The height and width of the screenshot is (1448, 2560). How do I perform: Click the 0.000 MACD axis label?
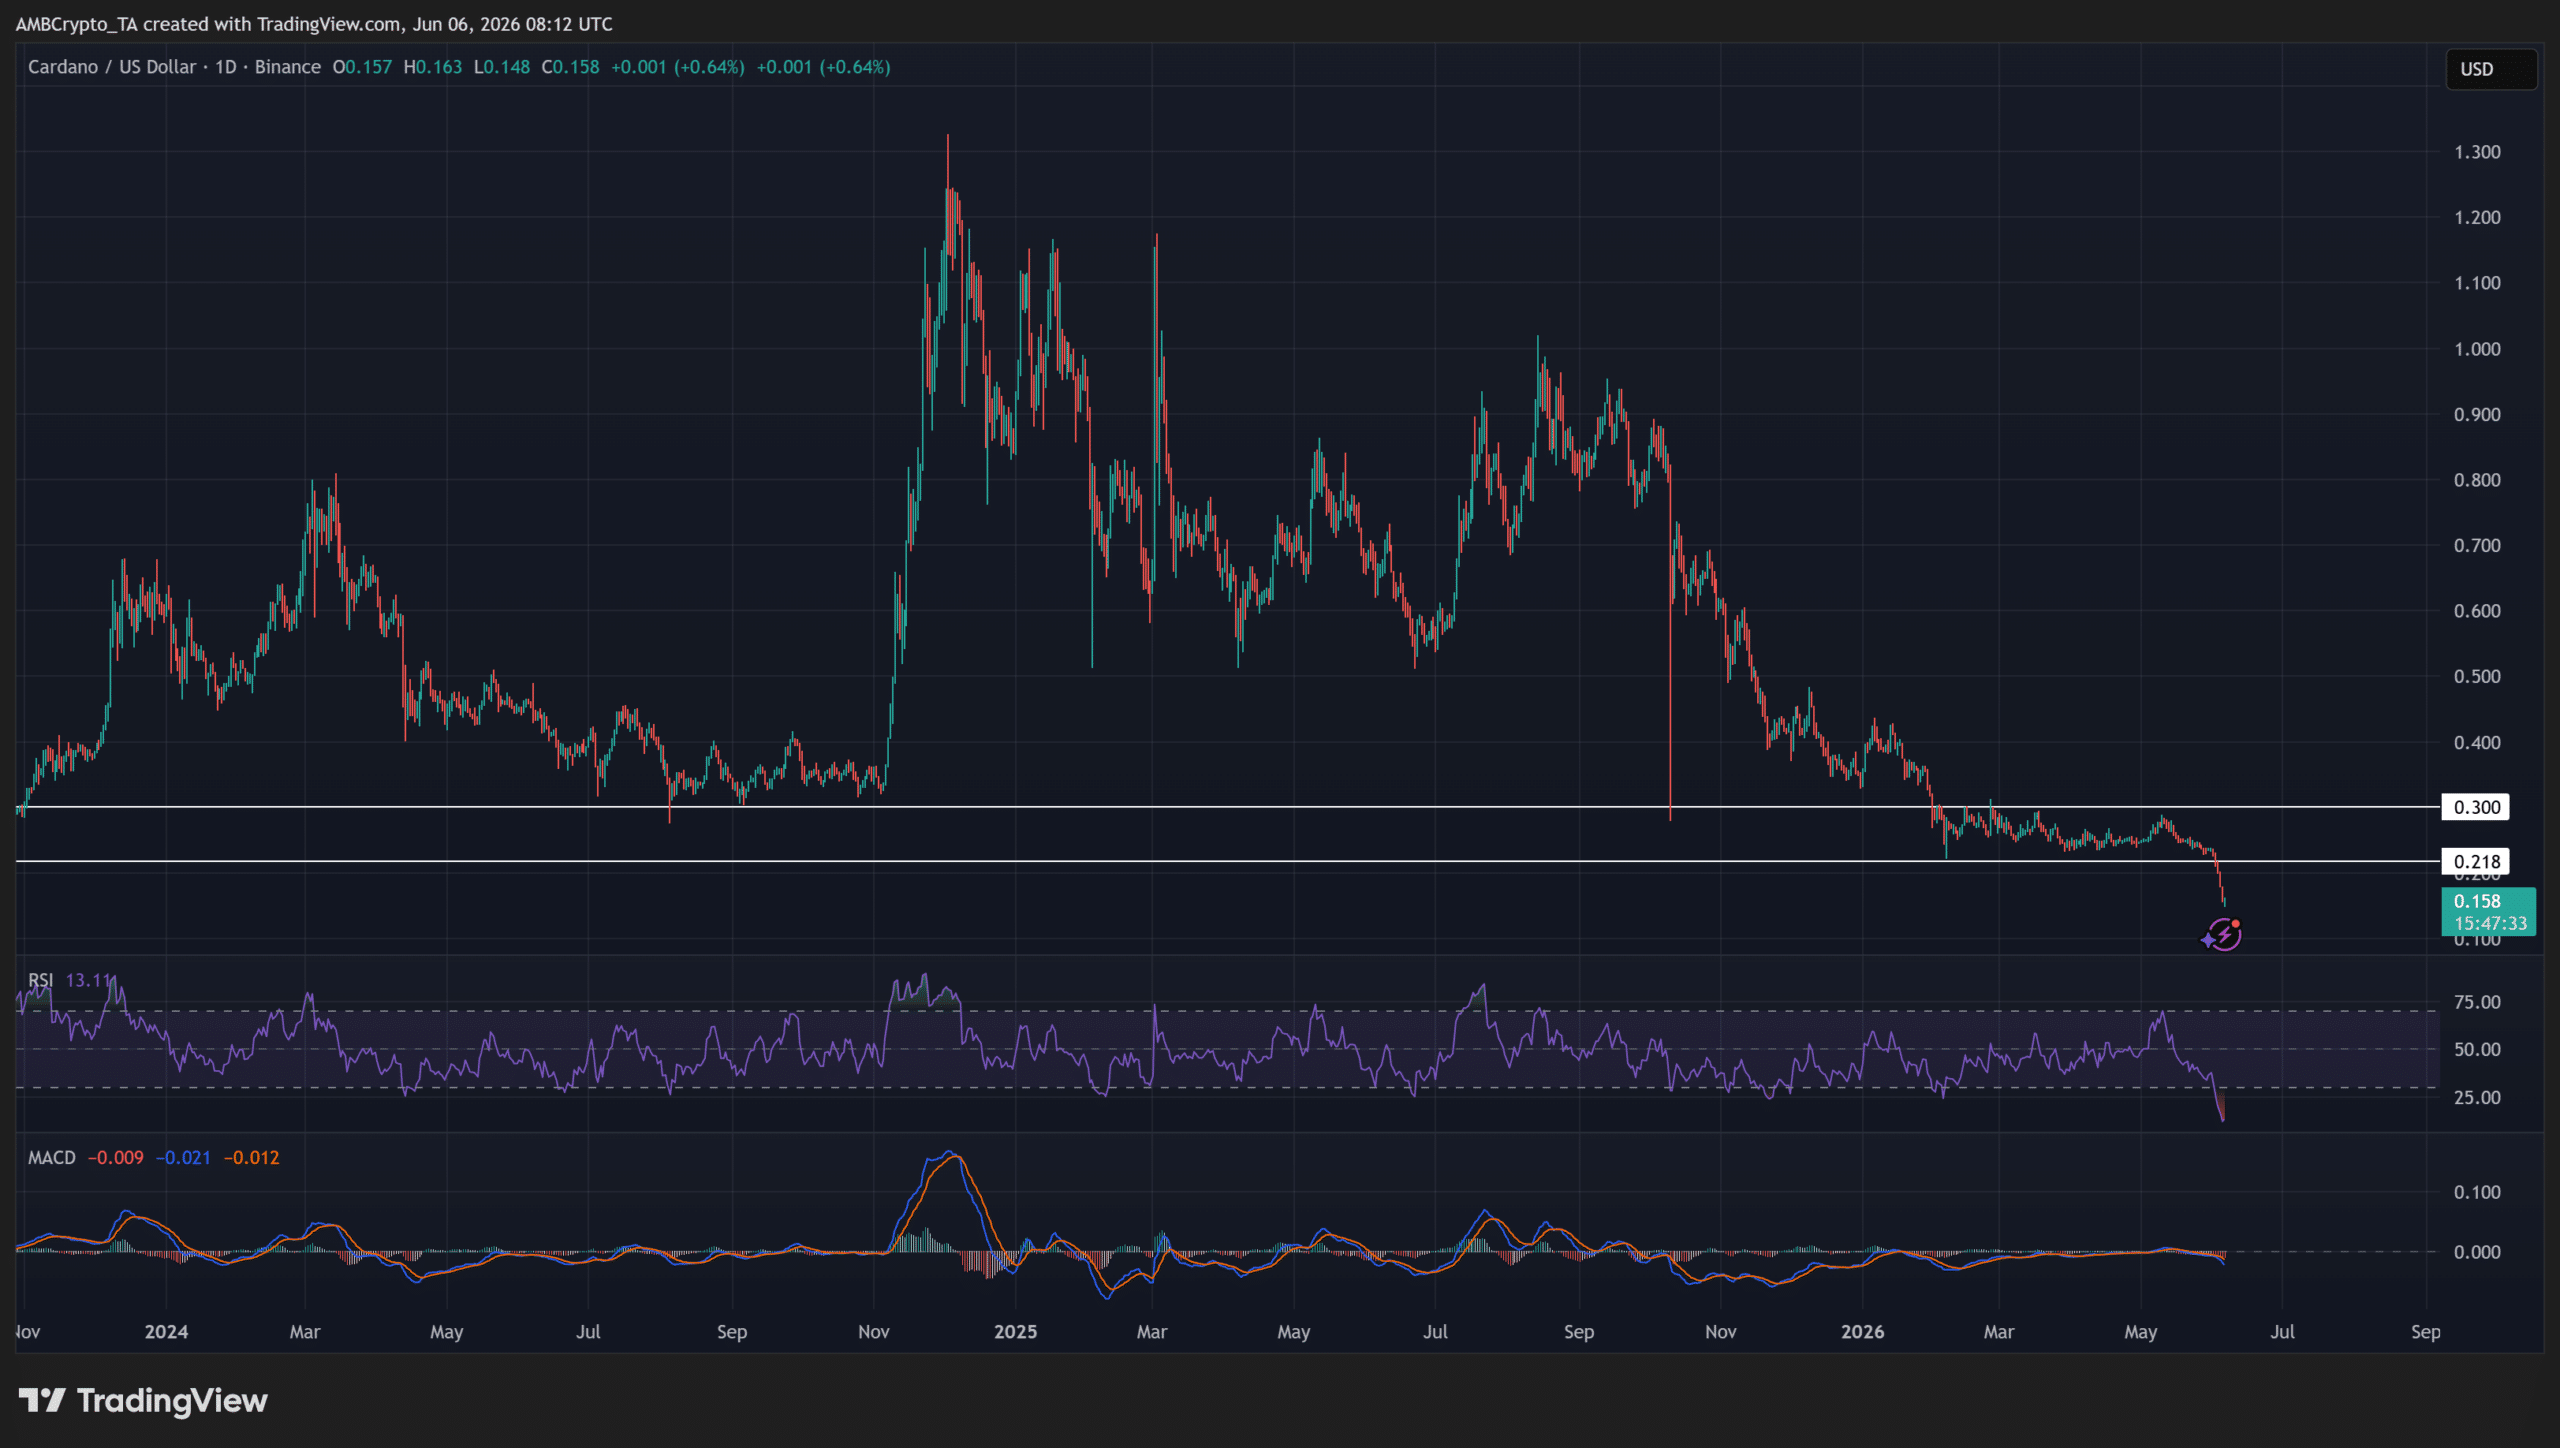click(2477, 1252)
